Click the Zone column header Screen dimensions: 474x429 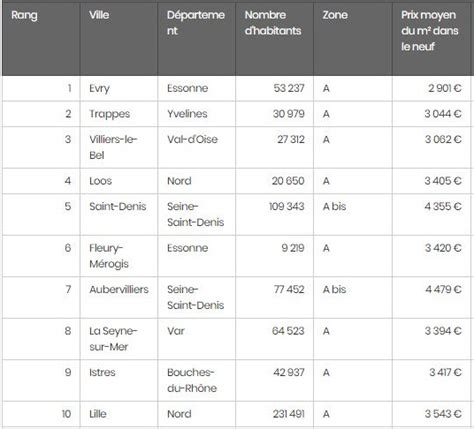(x=335, y=15)
